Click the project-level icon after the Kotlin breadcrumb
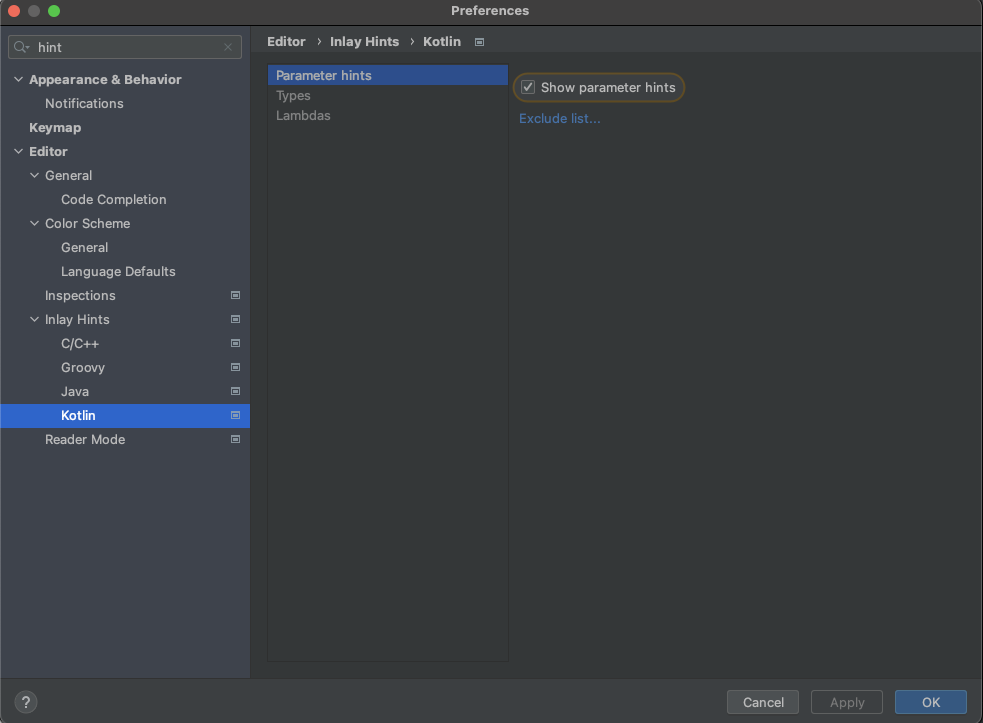This screenshot has width=983, height=723. pyautogui.click(x=480, y=42)
